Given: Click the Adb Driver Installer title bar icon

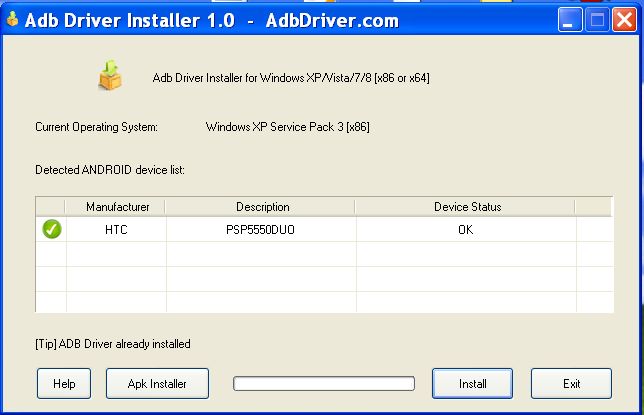Looking at the screenshot, I should 11,20.
